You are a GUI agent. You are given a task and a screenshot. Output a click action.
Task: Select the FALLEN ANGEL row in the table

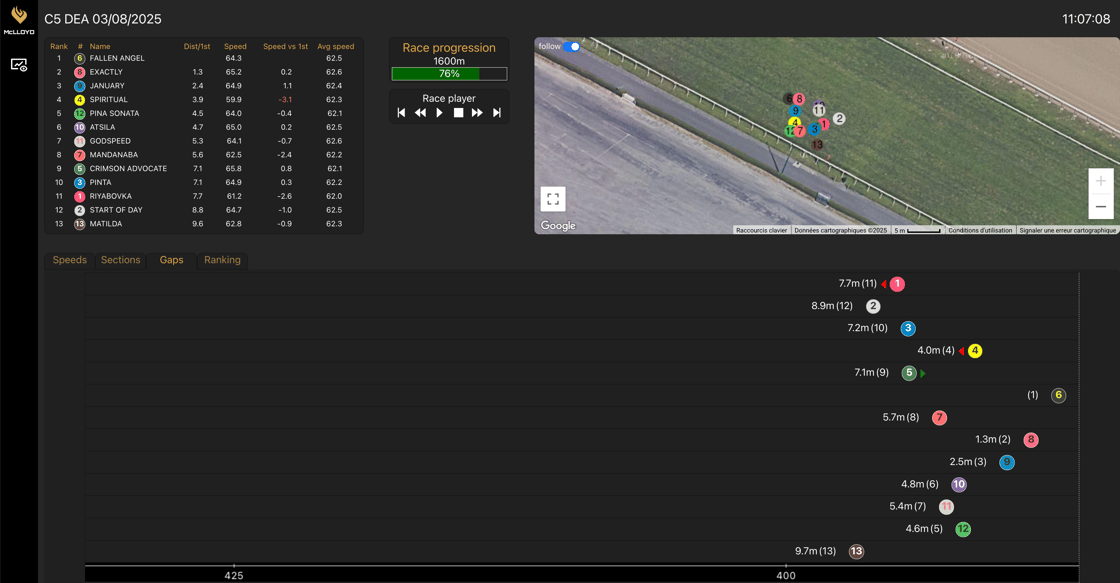(x=117, y=58)
